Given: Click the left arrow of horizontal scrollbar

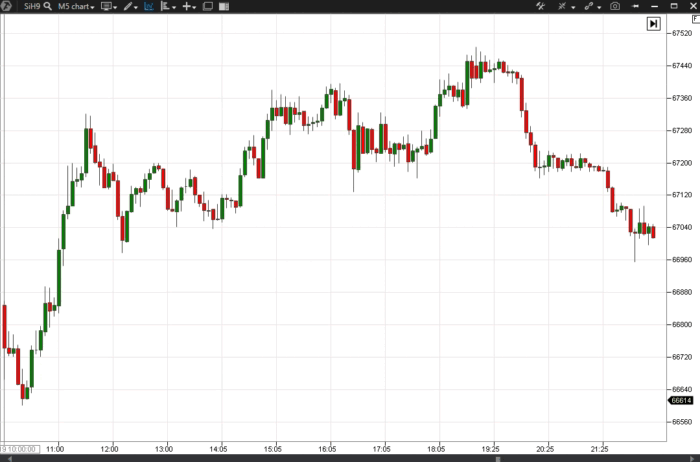Looking at the screenshot, I should (x=10, y=458).
